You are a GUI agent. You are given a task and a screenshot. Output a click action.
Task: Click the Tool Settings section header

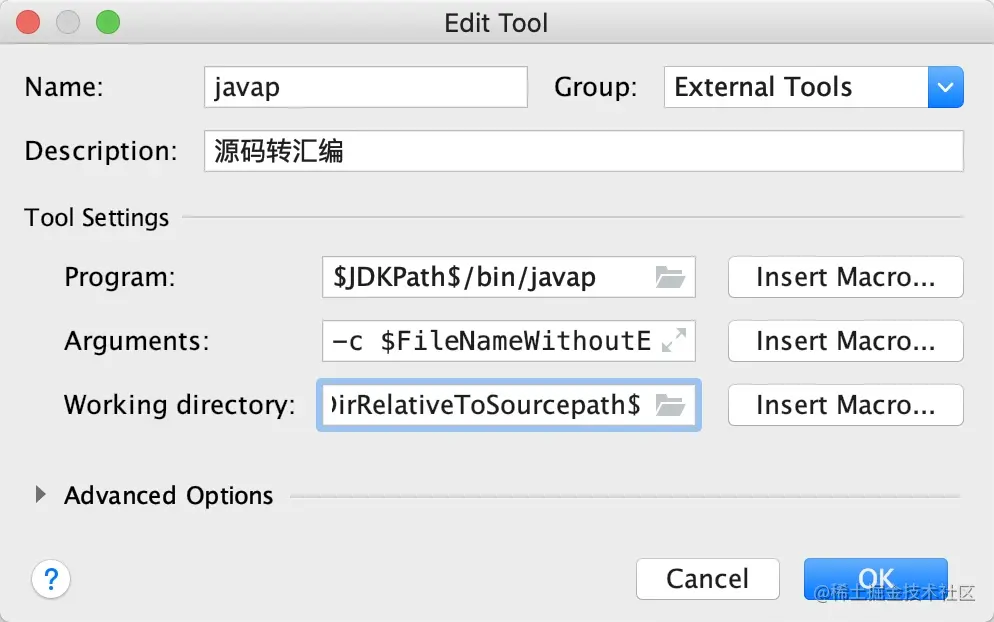(x=97, y=218)
